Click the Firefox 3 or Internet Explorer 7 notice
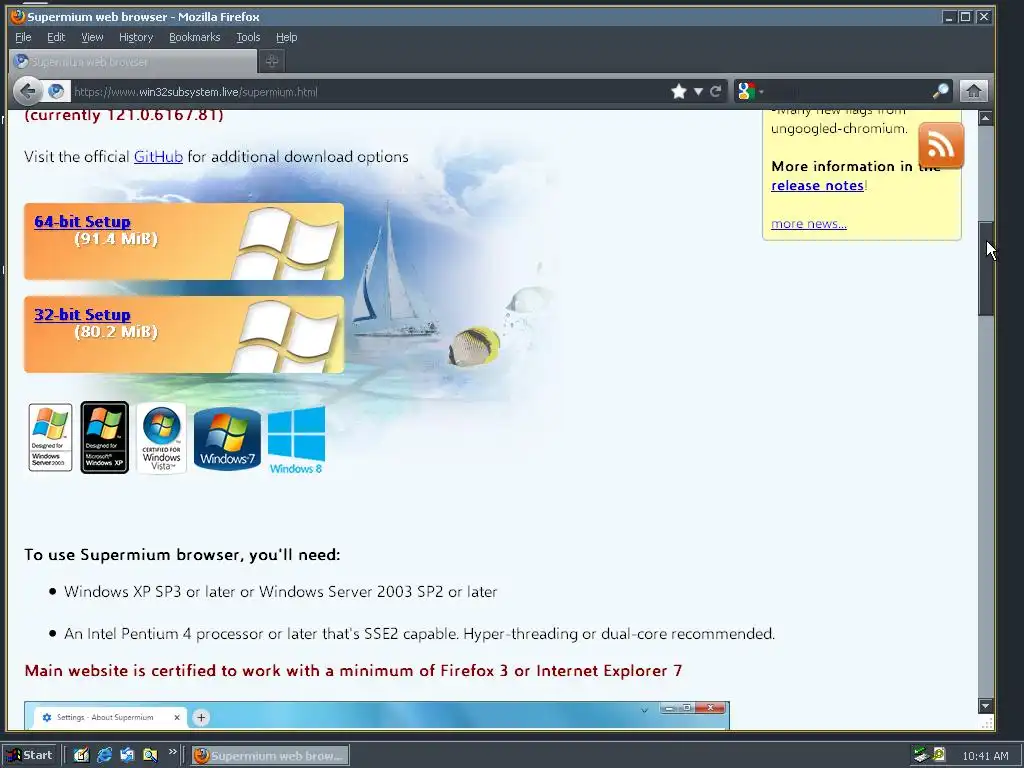This screenshot has width=1024, height=768. coord(353,671)
